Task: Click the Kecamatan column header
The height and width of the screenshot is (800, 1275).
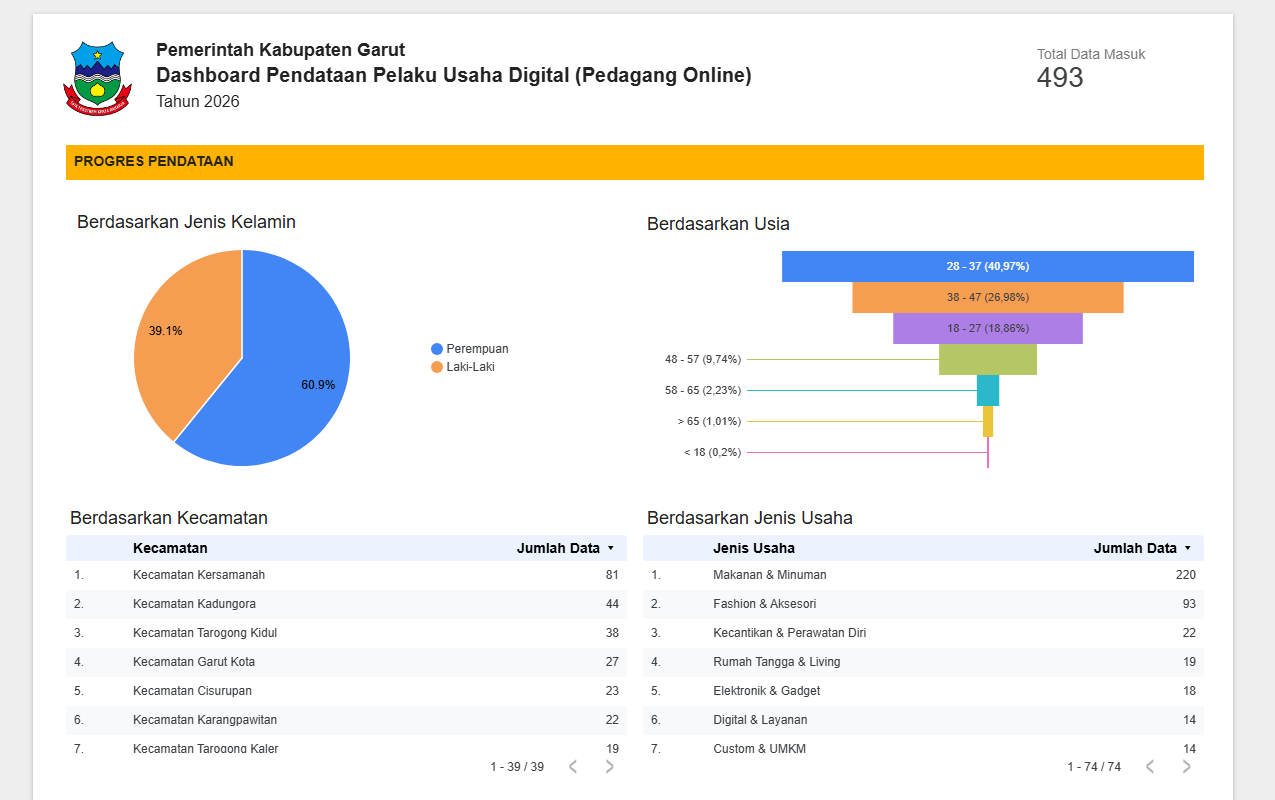Action: pos(170,548)
